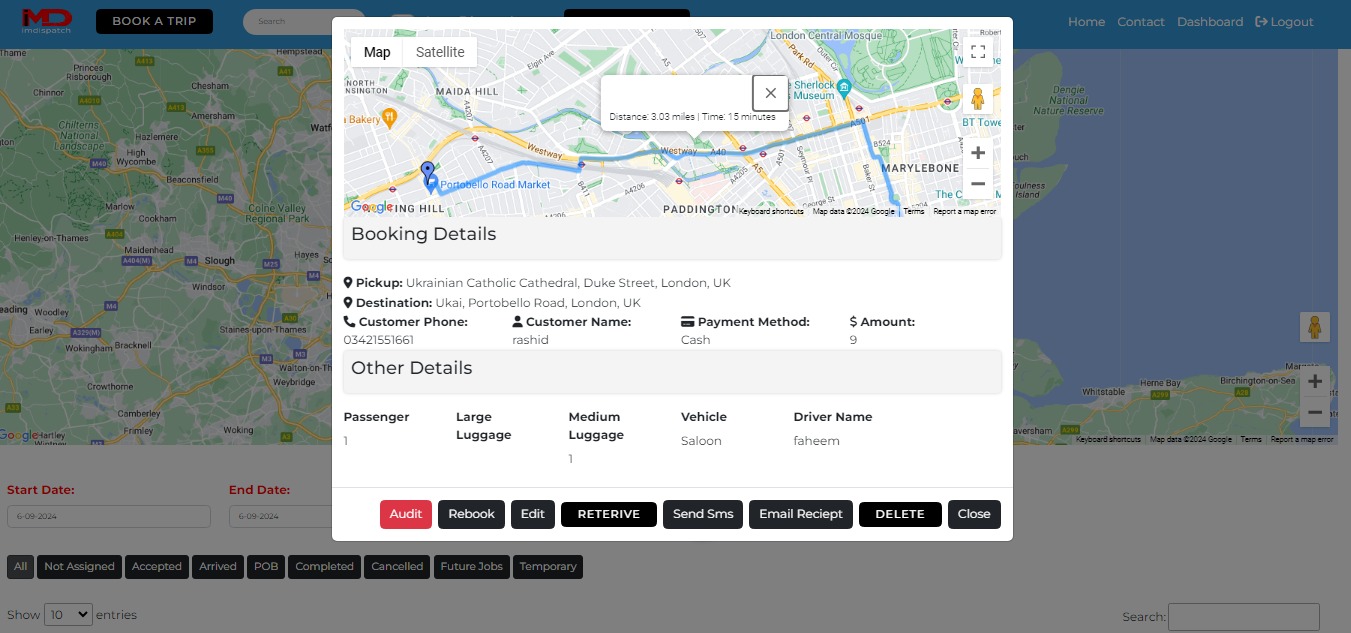1351x633 pixels.
Task: Click the red Audit button
Action: (x=406, y=514)
